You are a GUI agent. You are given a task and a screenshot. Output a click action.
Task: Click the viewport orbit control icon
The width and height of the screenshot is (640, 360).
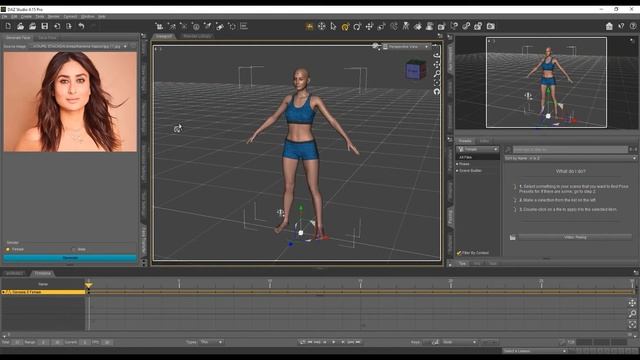coord(436,55)
